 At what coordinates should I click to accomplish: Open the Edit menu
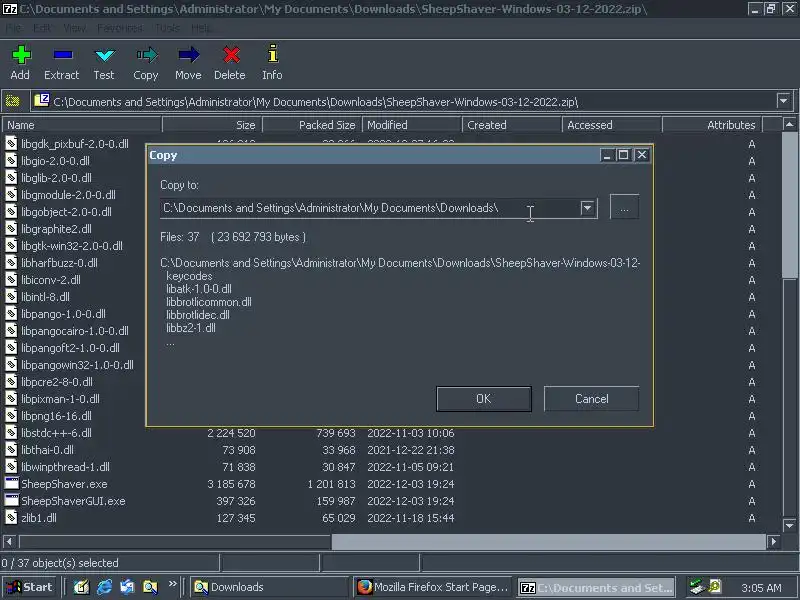click(x=42, y=28)
